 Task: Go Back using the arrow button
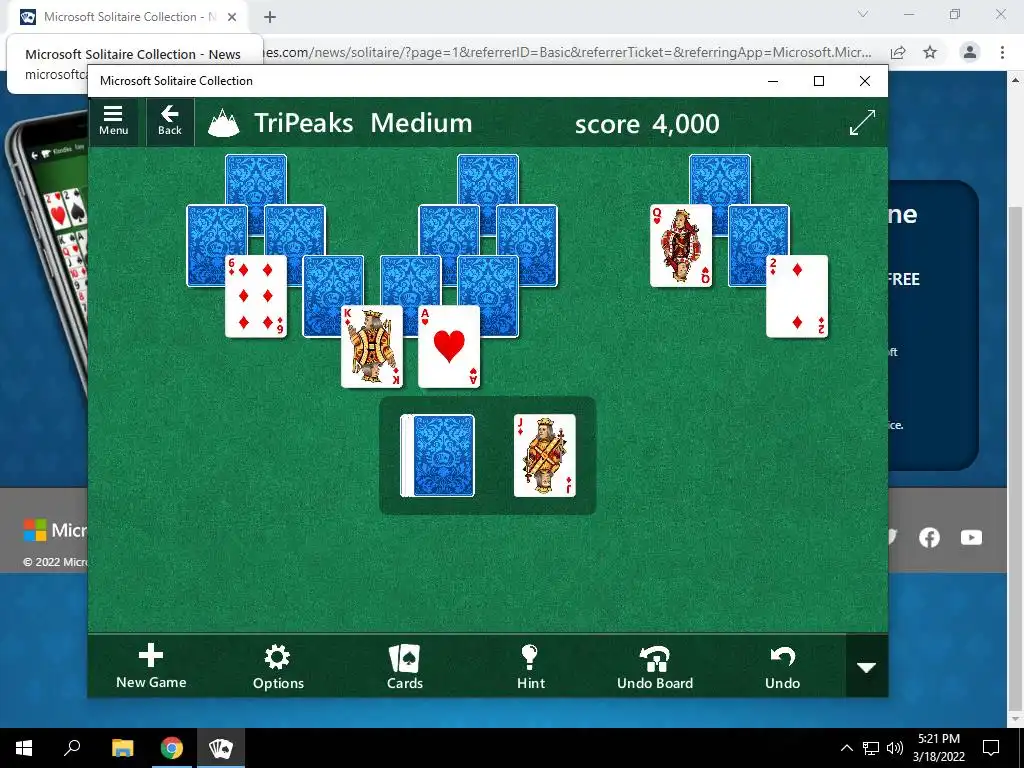click(170, 121)
